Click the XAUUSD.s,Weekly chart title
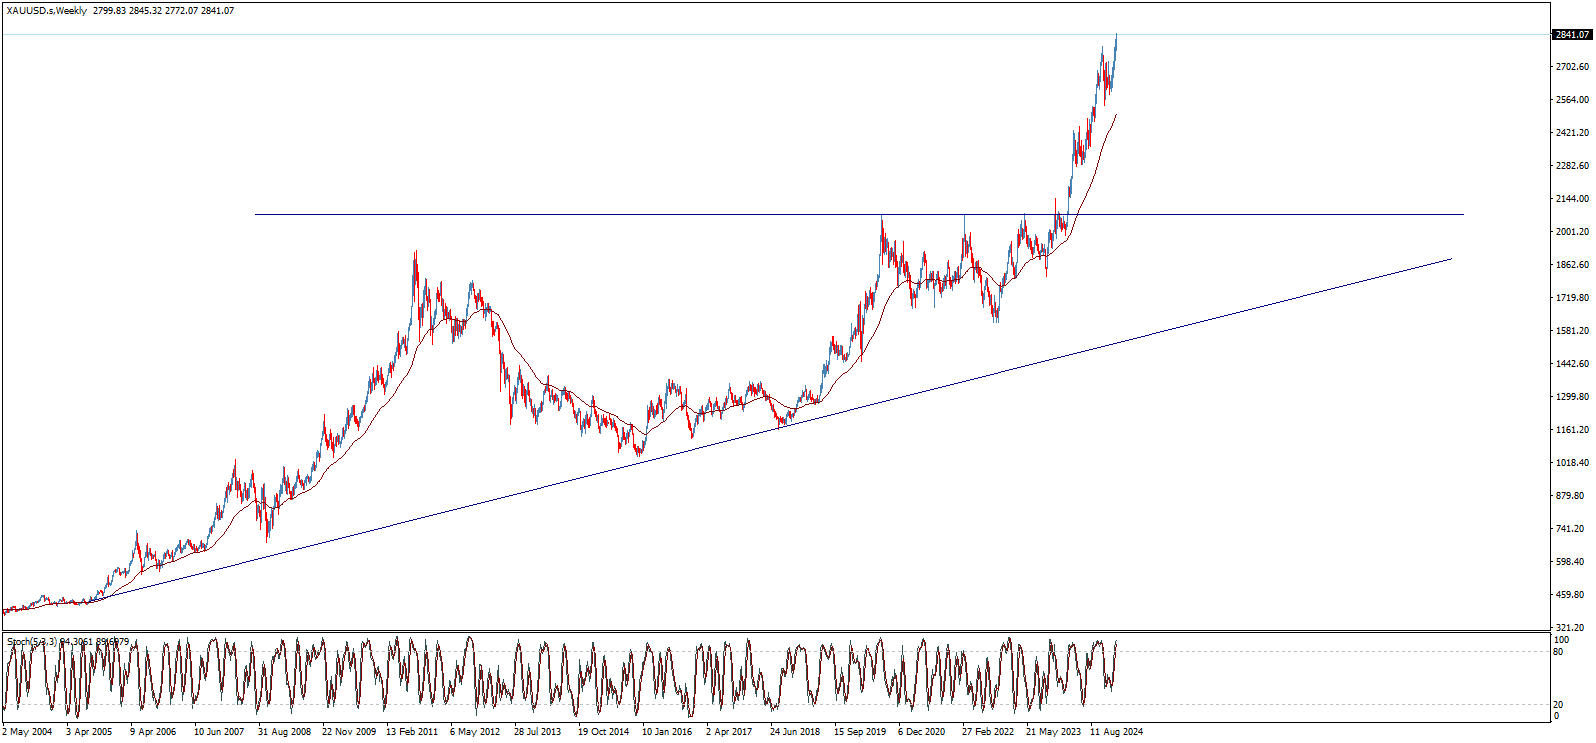 pos(47,10)
